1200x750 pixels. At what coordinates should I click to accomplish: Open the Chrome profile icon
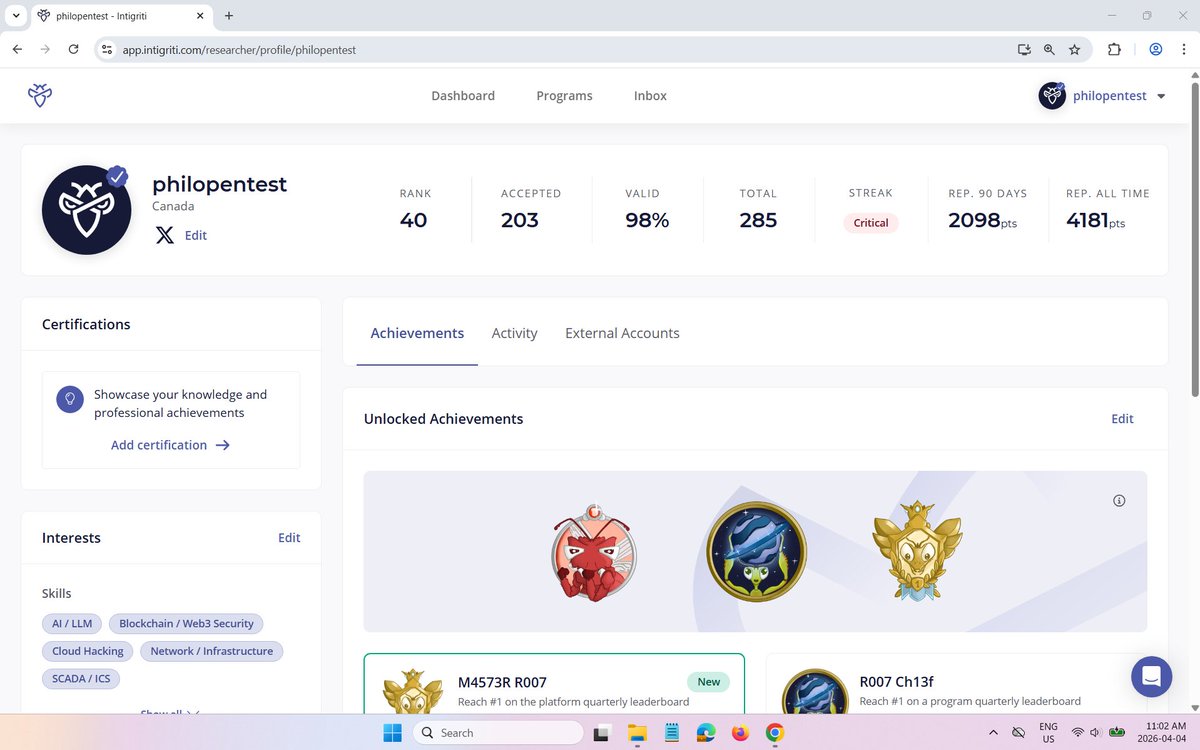[x=1156, y=49]
